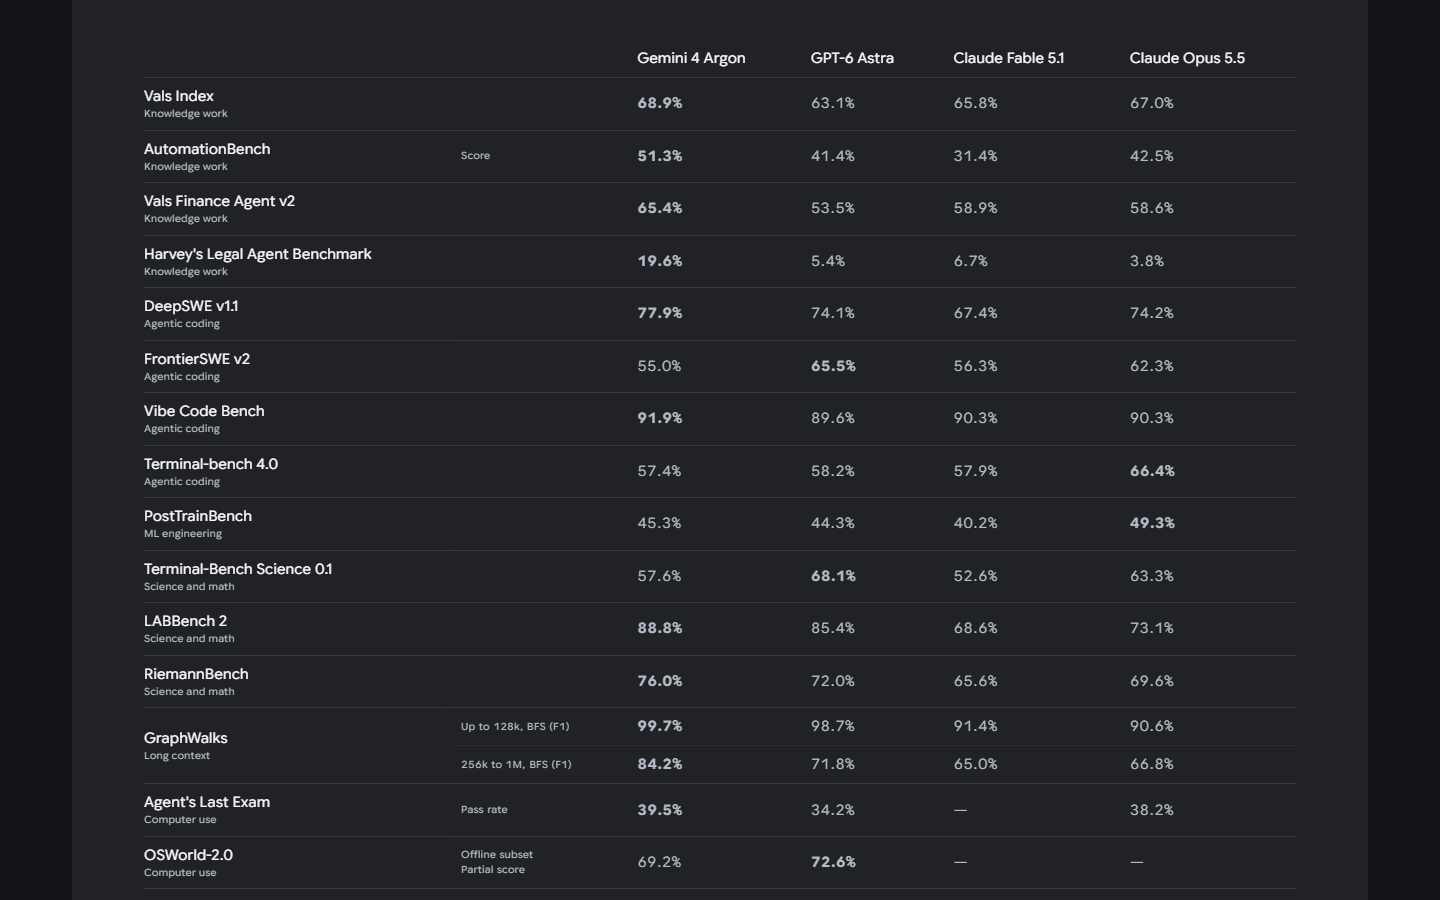Select the 'ML engineering' subtitle under PostTrainBench
The height and width of the screenshot is (900, 1440).
(183, 534)
